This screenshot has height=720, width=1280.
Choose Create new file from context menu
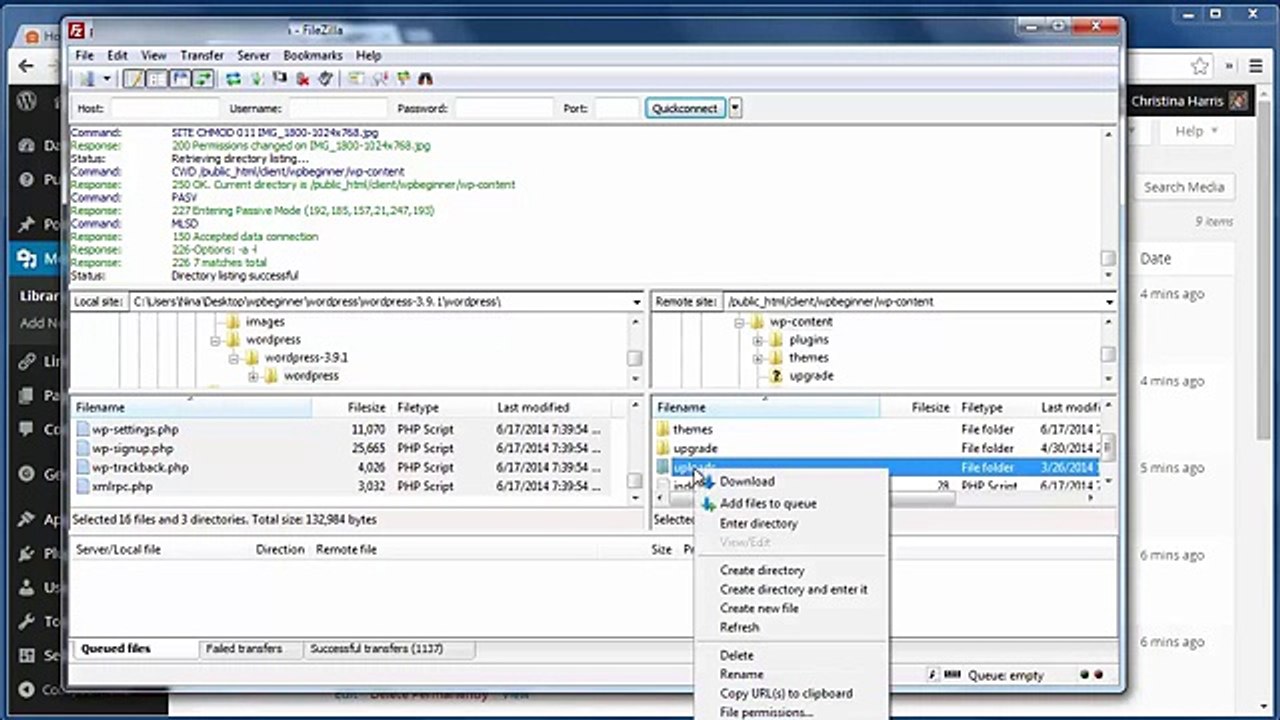click(759, 608)
